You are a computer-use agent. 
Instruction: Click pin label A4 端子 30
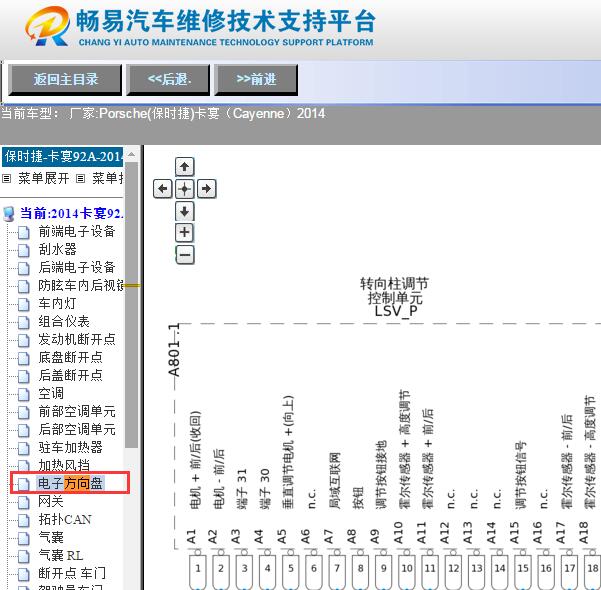click(x=261, y=506)
